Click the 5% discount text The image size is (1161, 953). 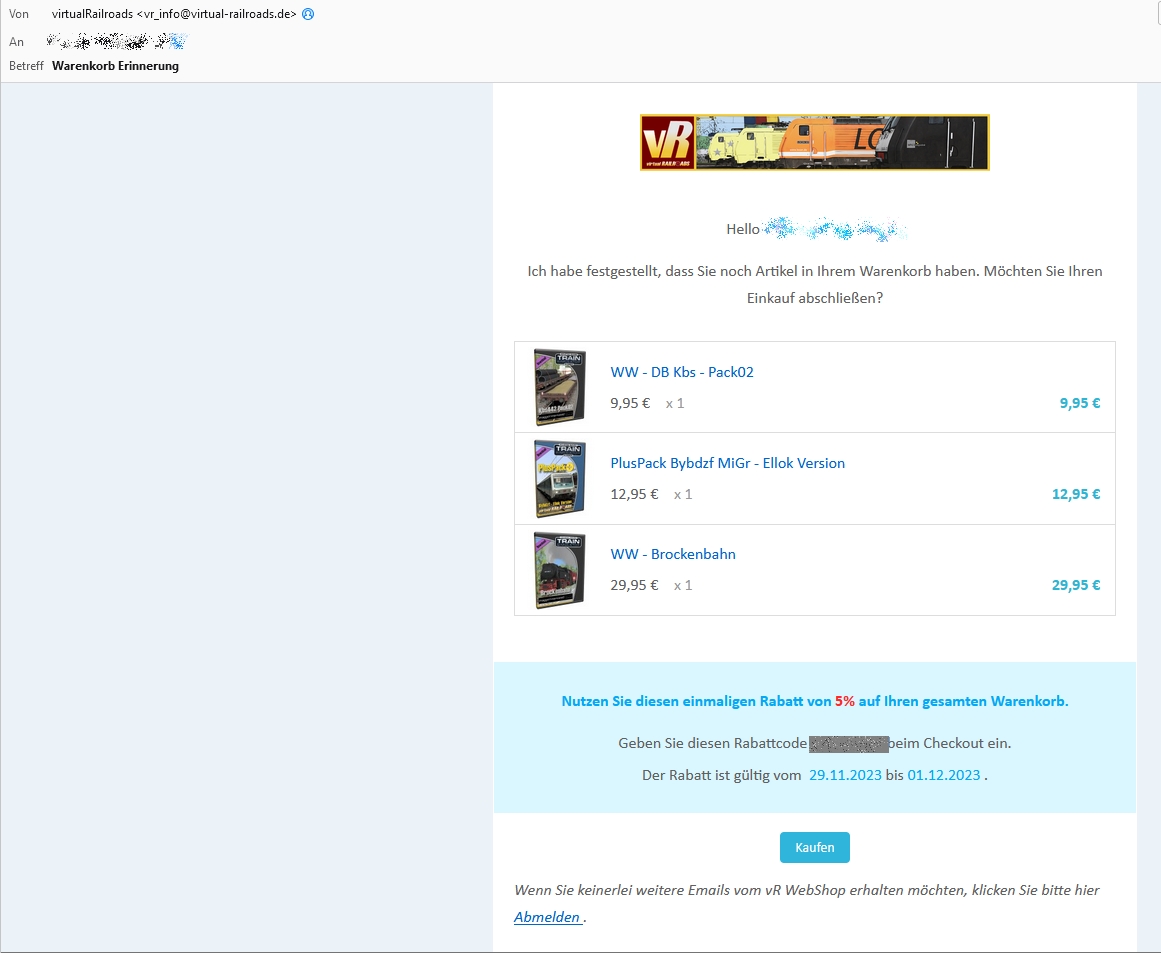[x=845, y=701]
